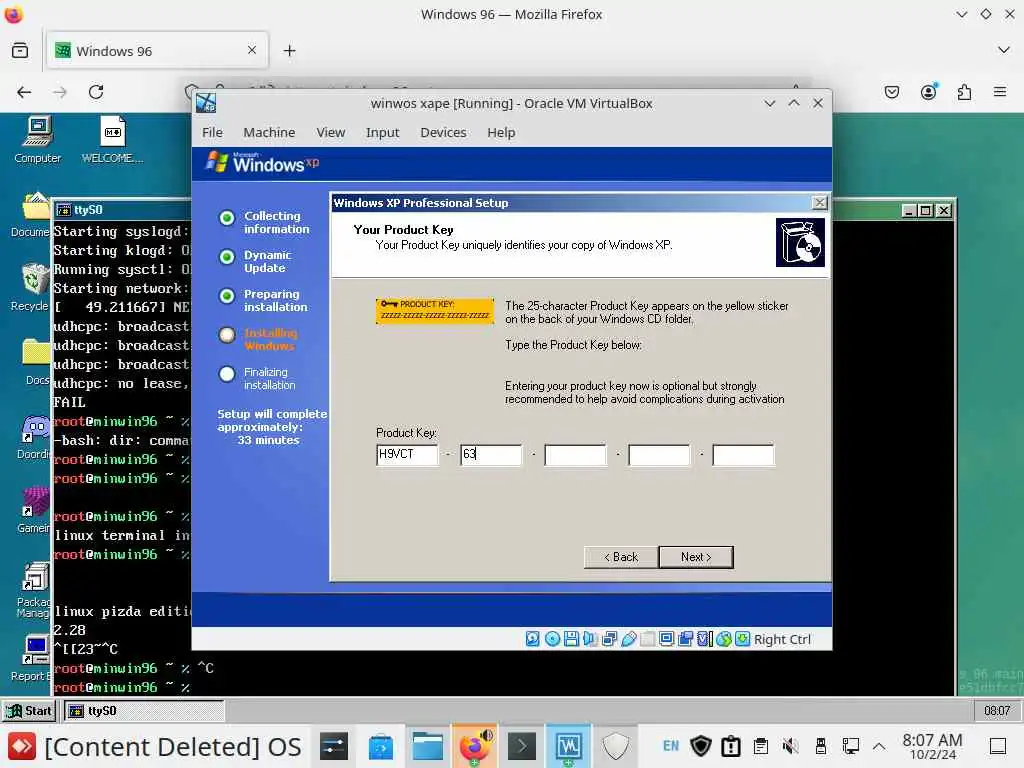Open the File menu in VirtualBox
1024x768 pixels.
point(212,133)
